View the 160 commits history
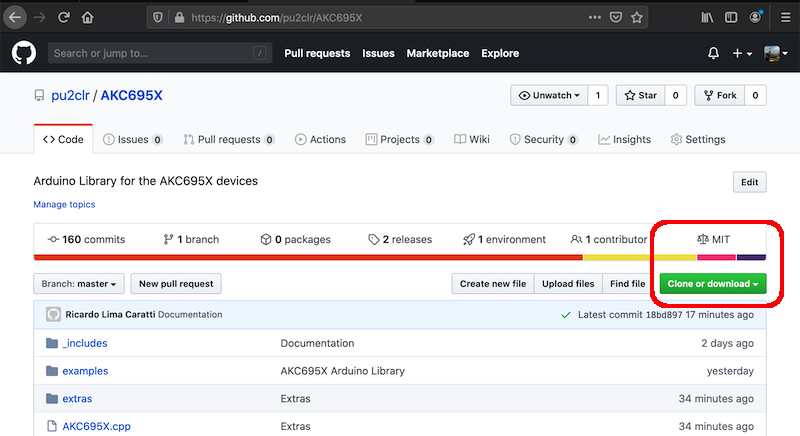Image resolution: width=800 pixels, height=436 pixels. 86,239
